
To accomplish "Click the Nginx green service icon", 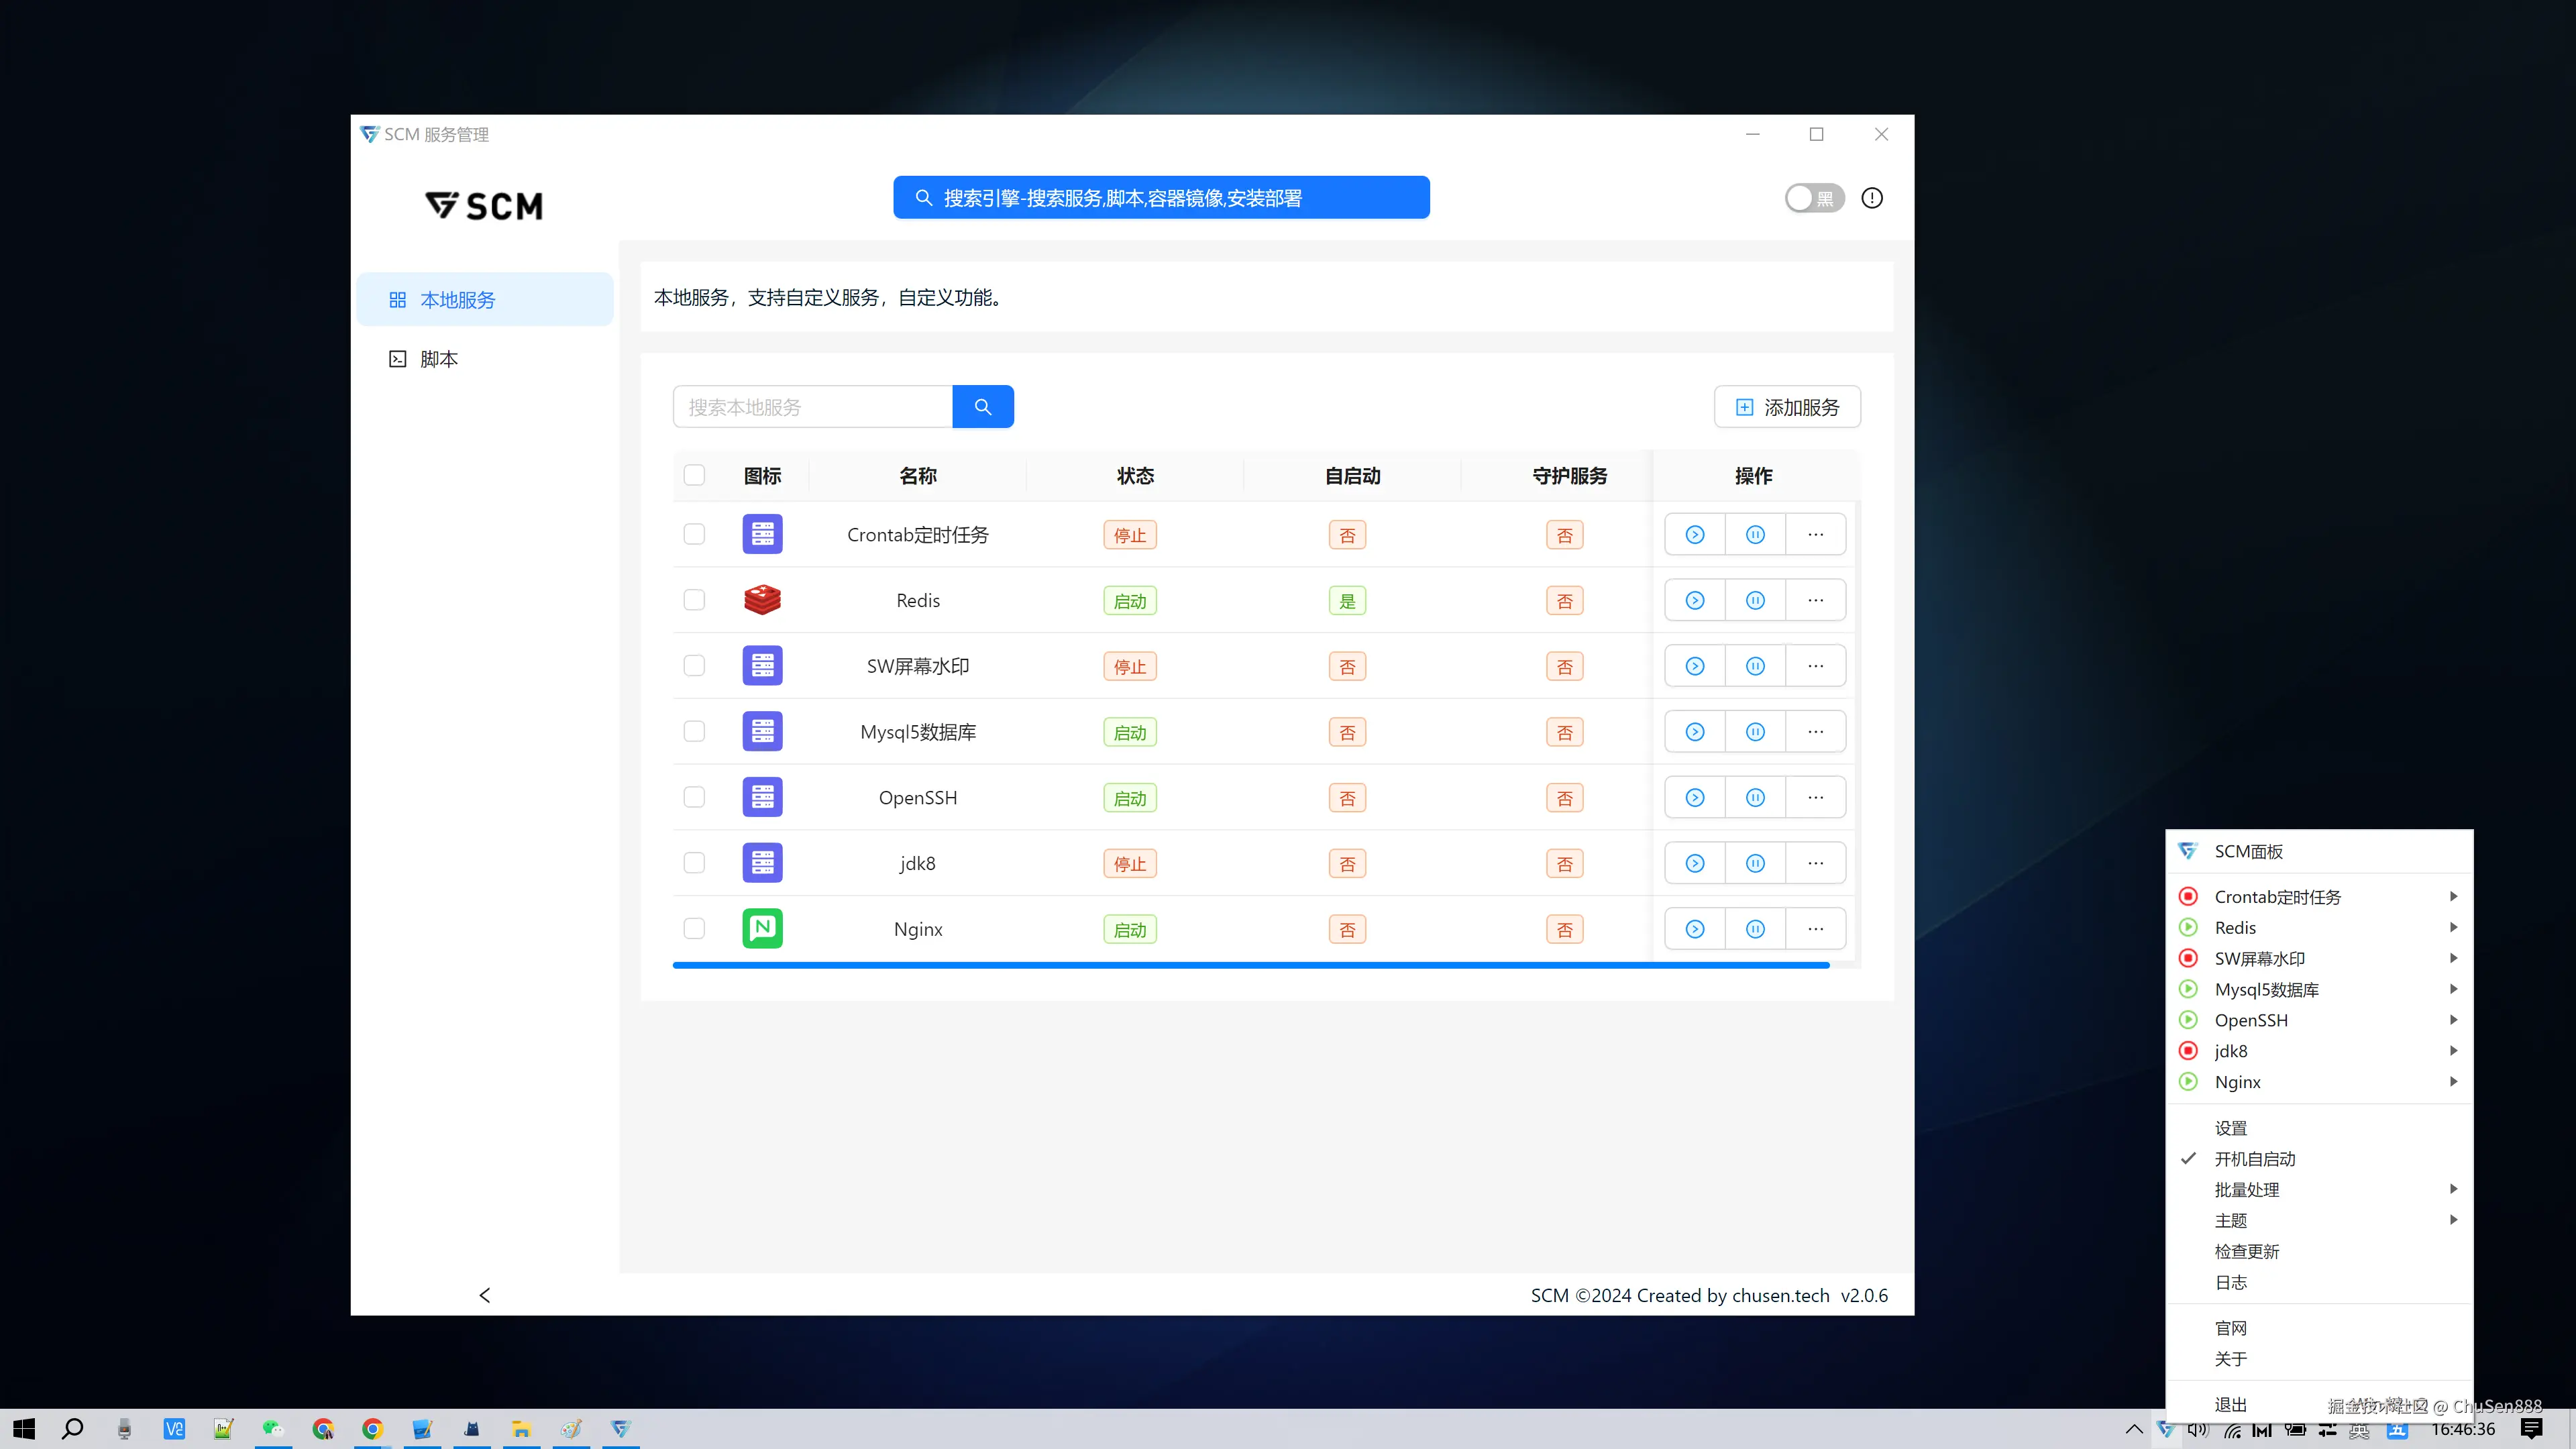I will 762,929.
